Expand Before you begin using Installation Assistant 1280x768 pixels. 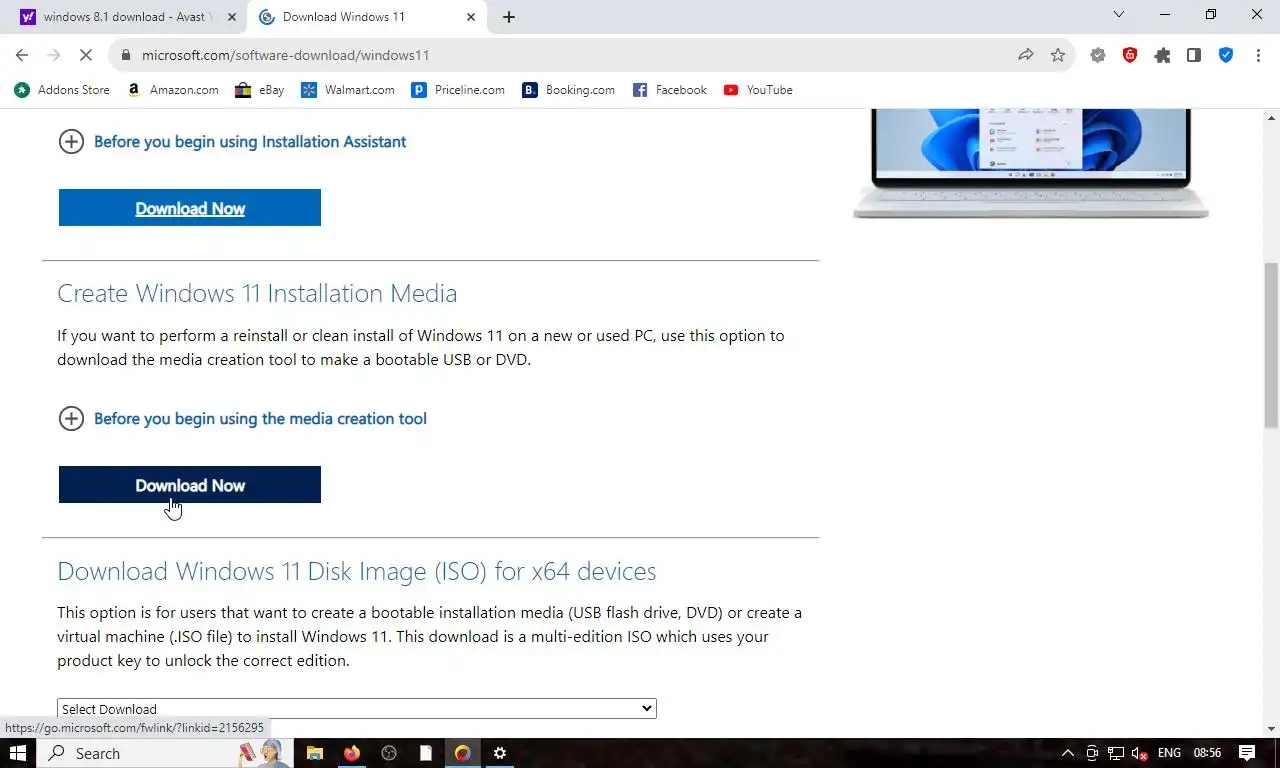coord(233,142)
